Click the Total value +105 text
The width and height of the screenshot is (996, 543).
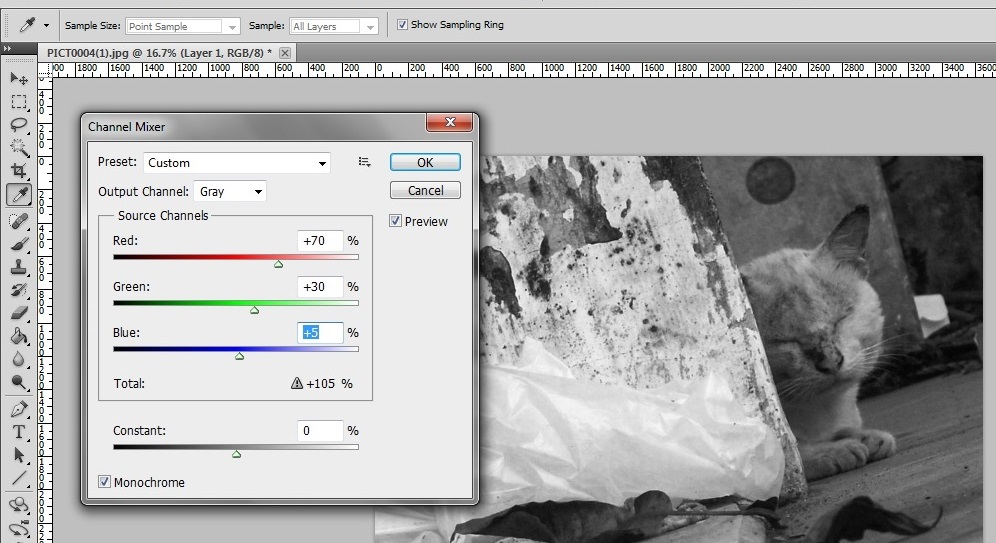coord(321,384)
